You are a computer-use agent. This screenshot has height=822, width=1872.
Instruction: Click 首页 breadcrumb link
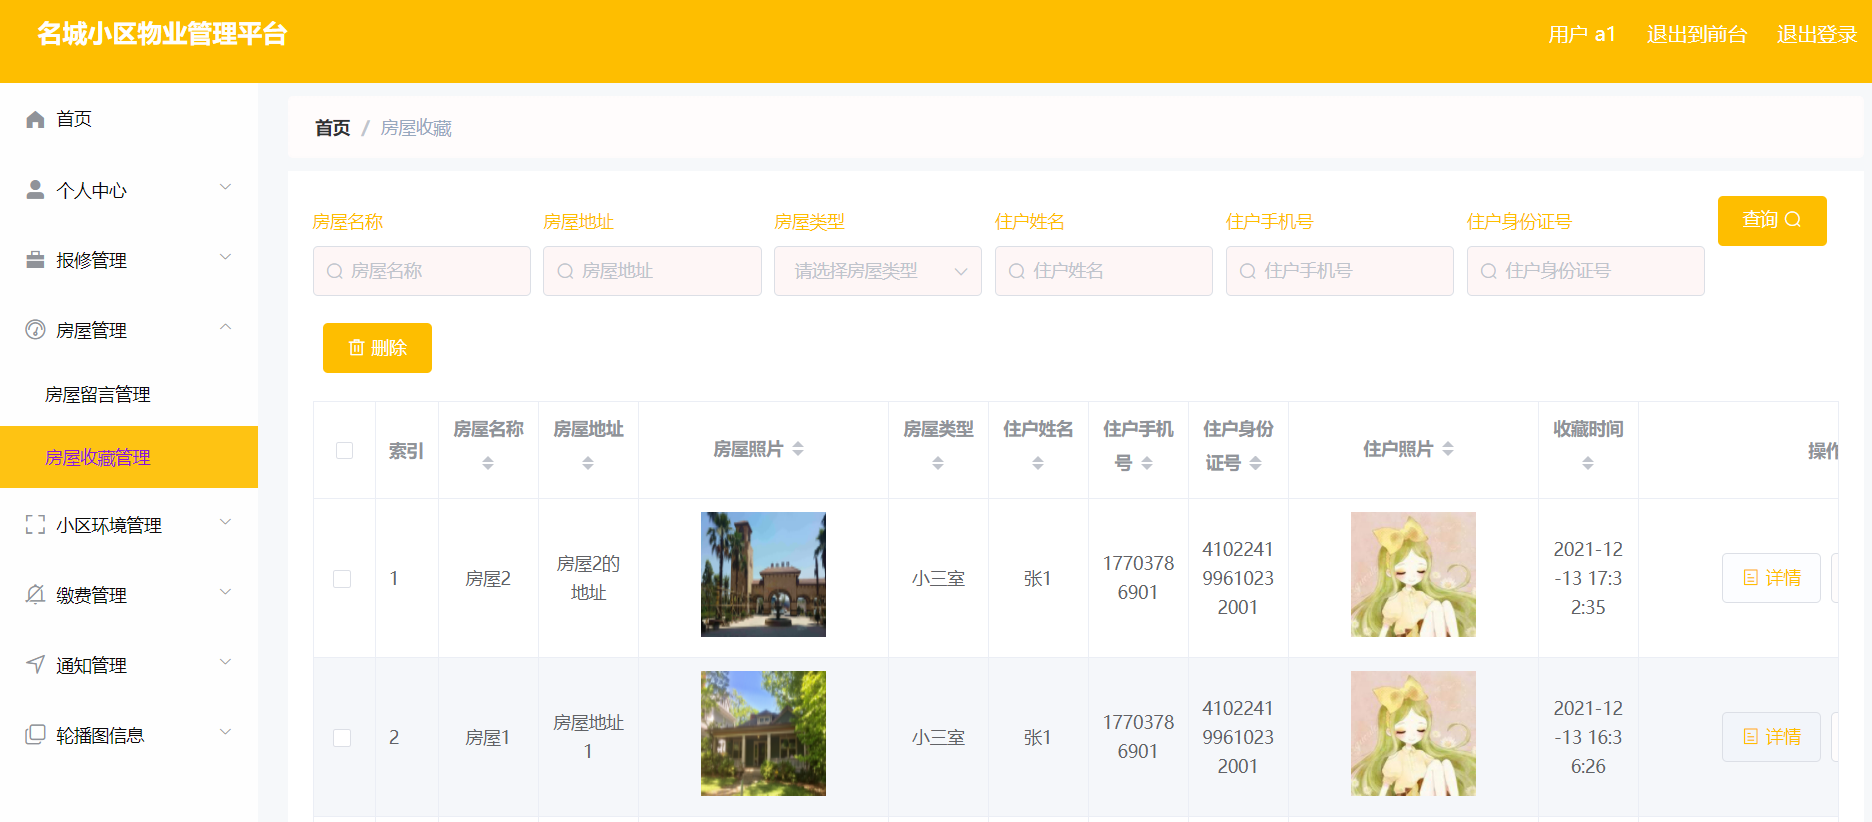pos(333,128)
